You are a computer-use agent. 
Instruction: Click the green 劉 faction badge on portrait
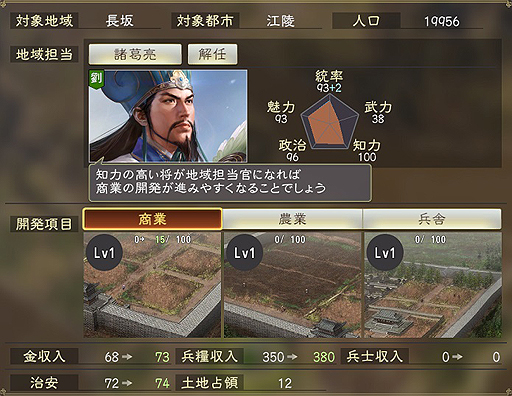coord(97,80)
